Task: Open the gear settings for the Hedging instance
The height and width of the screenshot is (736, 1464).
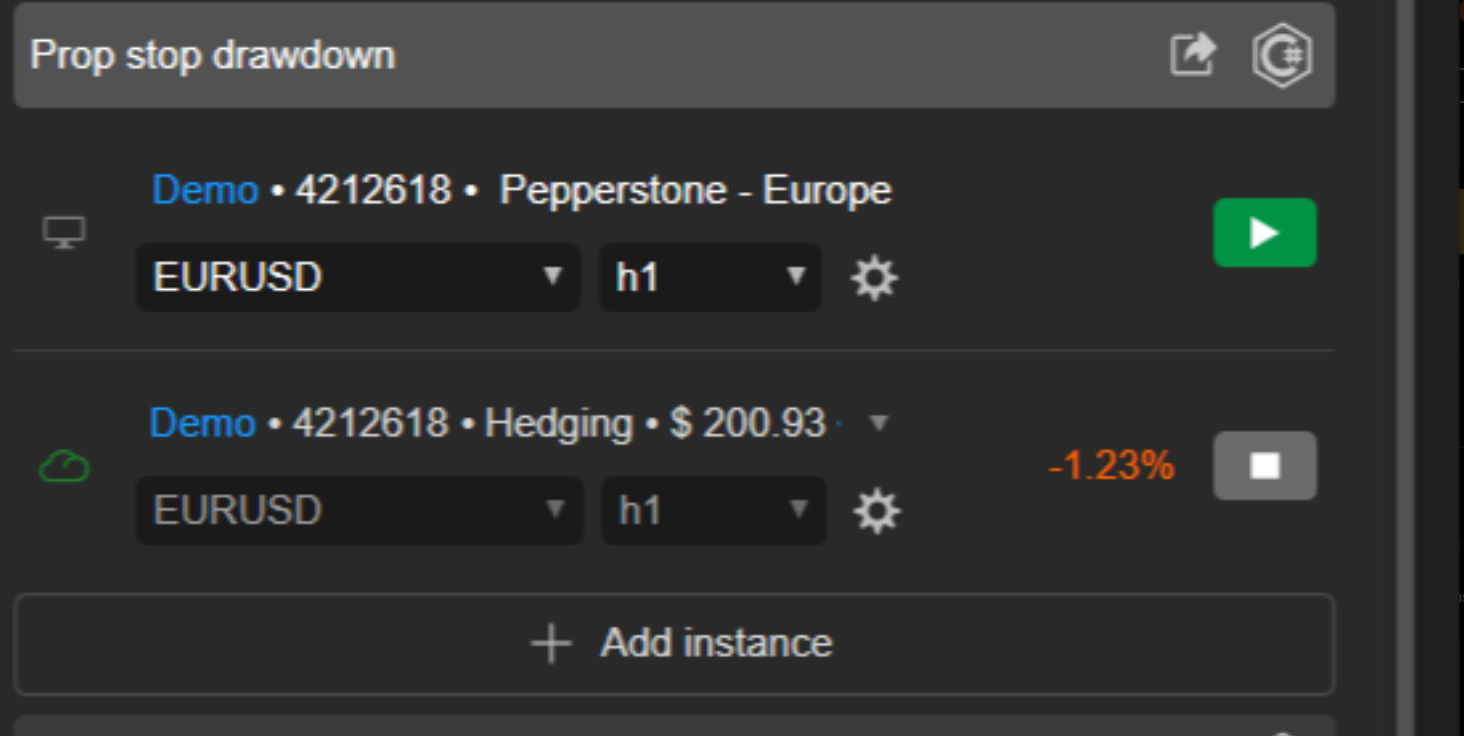Action: pos(875,511)
